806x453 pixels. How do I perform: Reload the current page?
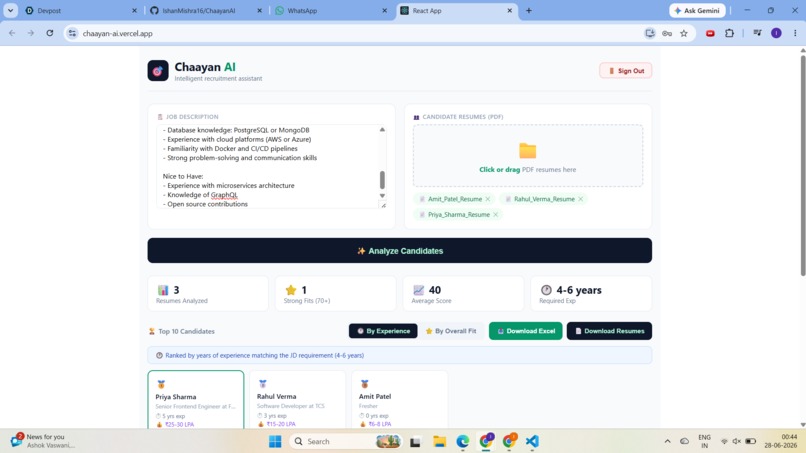(49, 33)
